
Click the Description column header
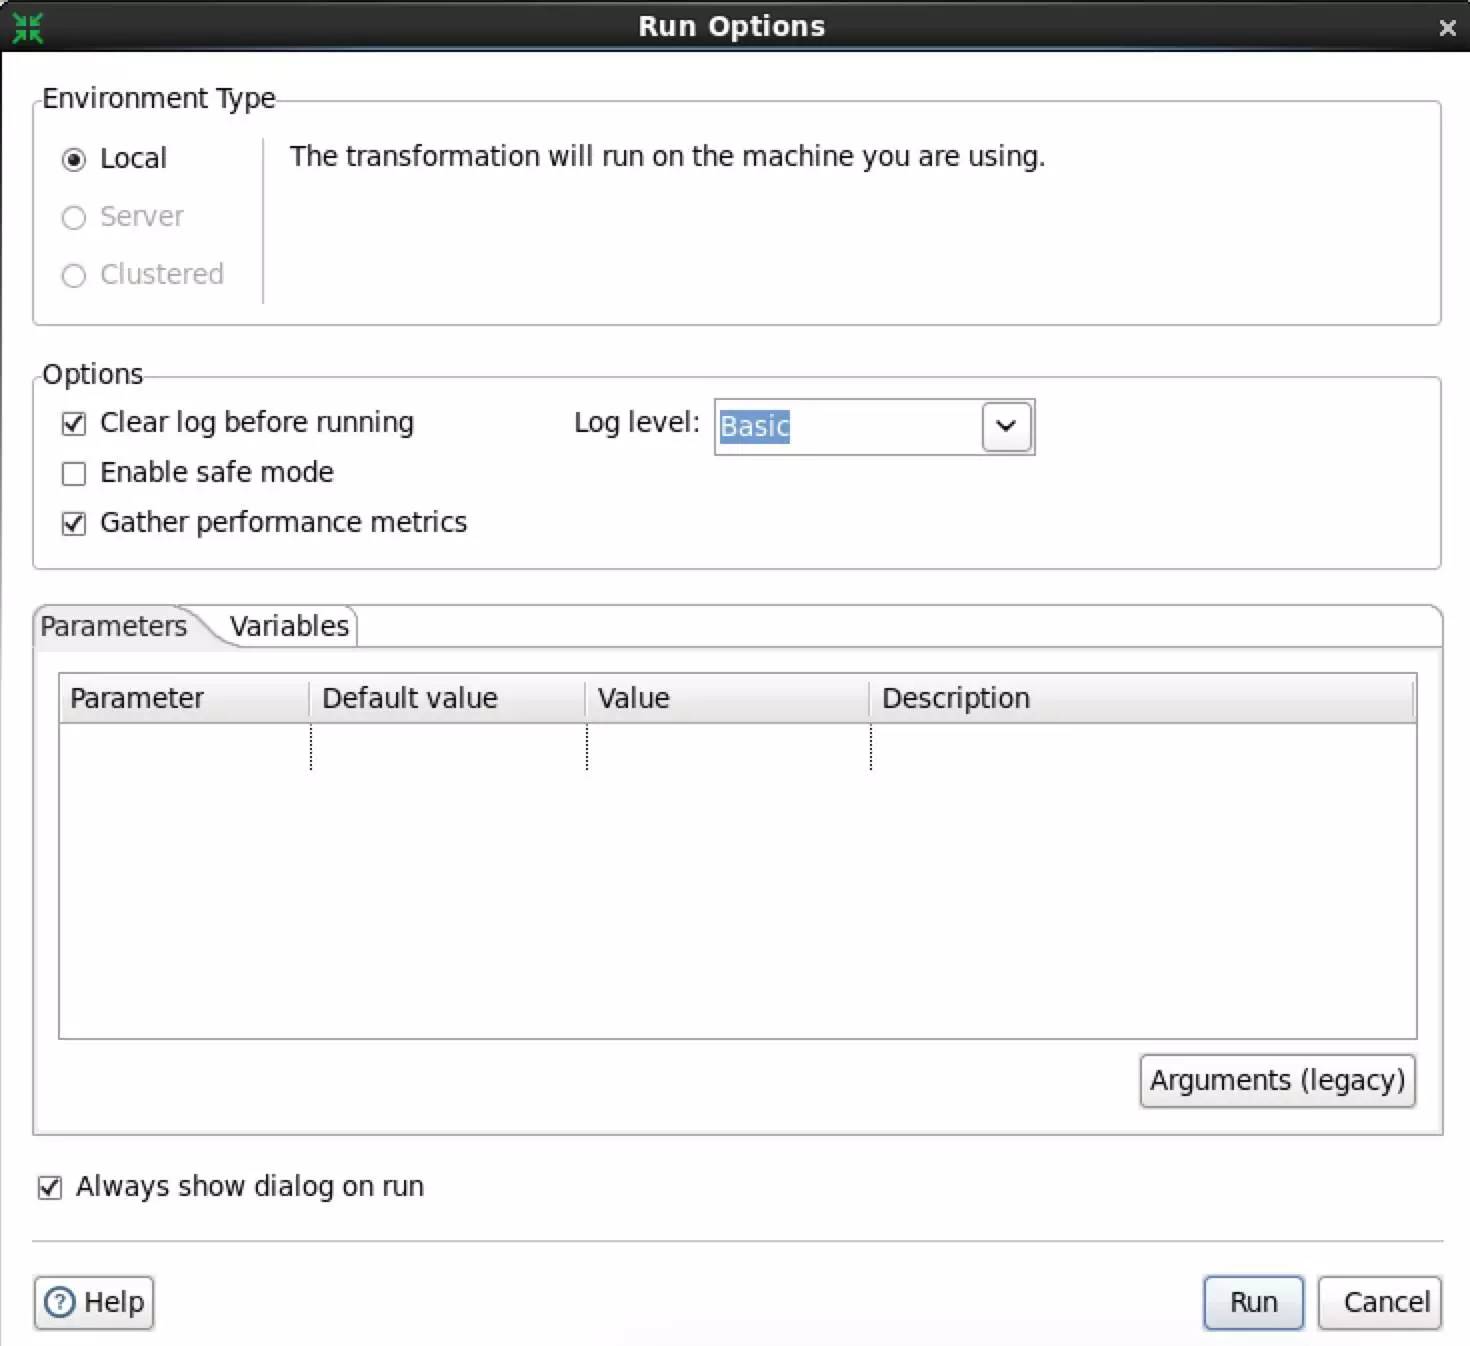click(1143, 698)
